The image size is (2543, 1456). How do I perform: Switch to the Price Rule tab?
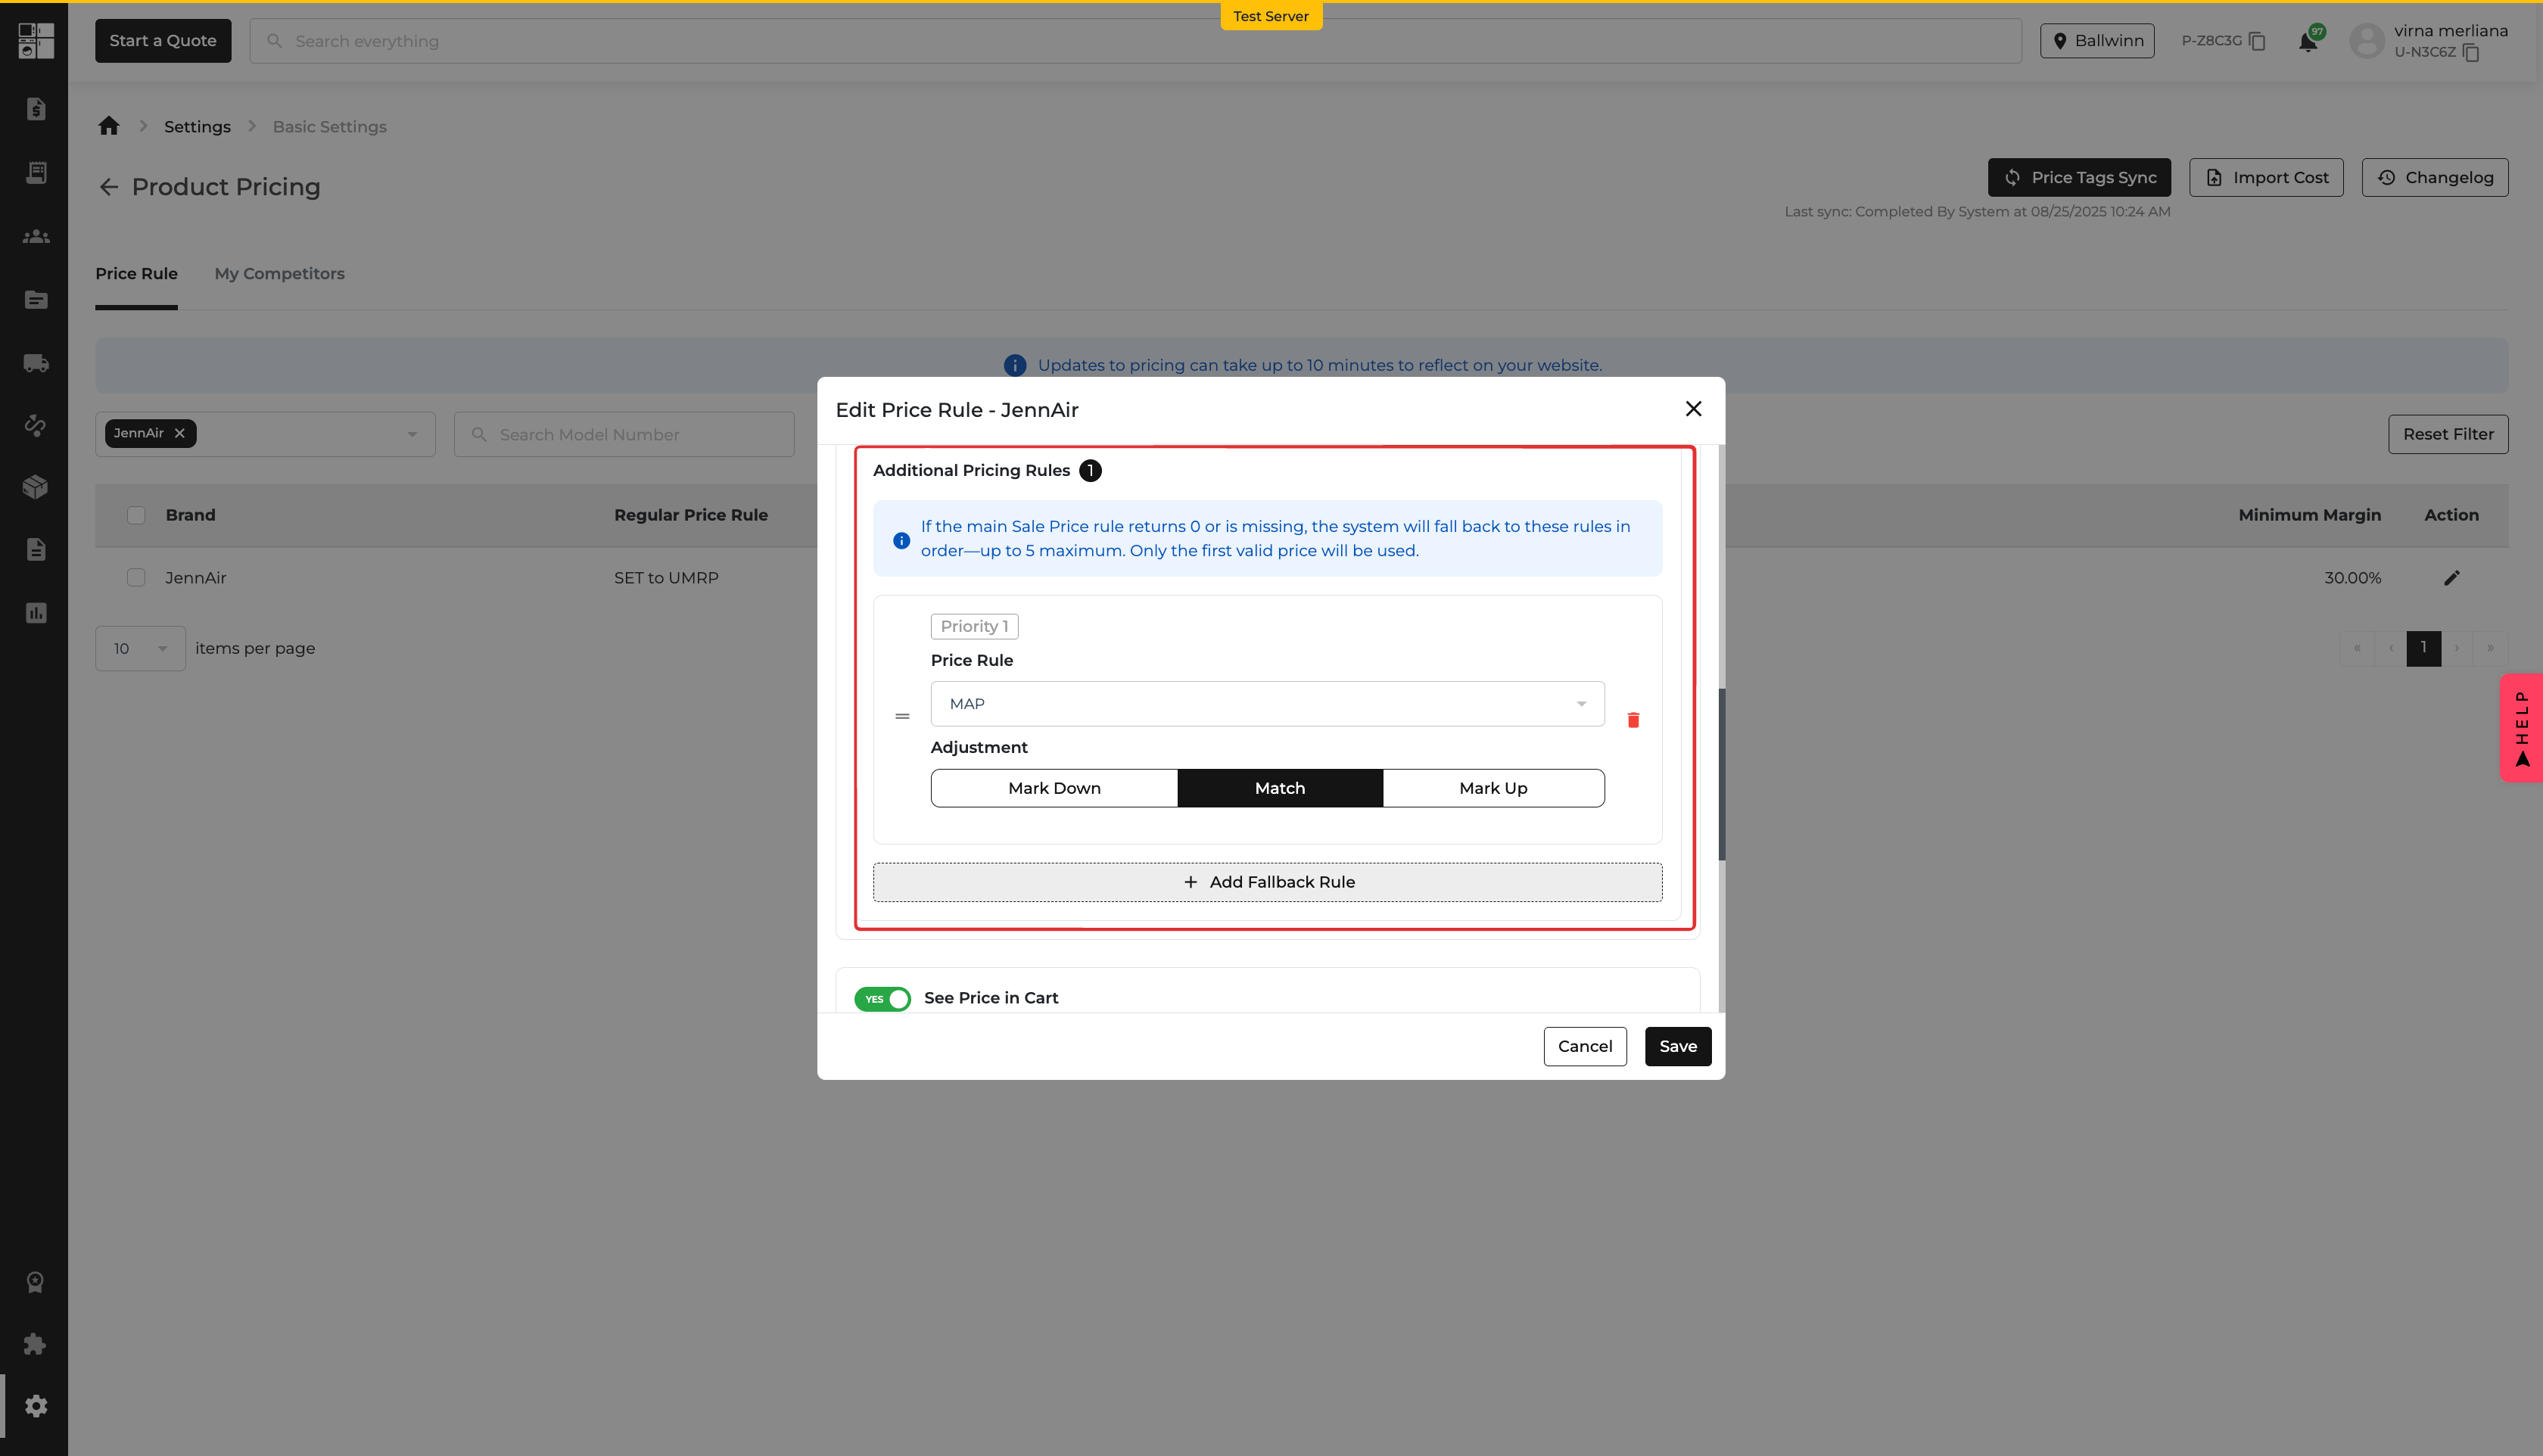click(x=136, y=274)
